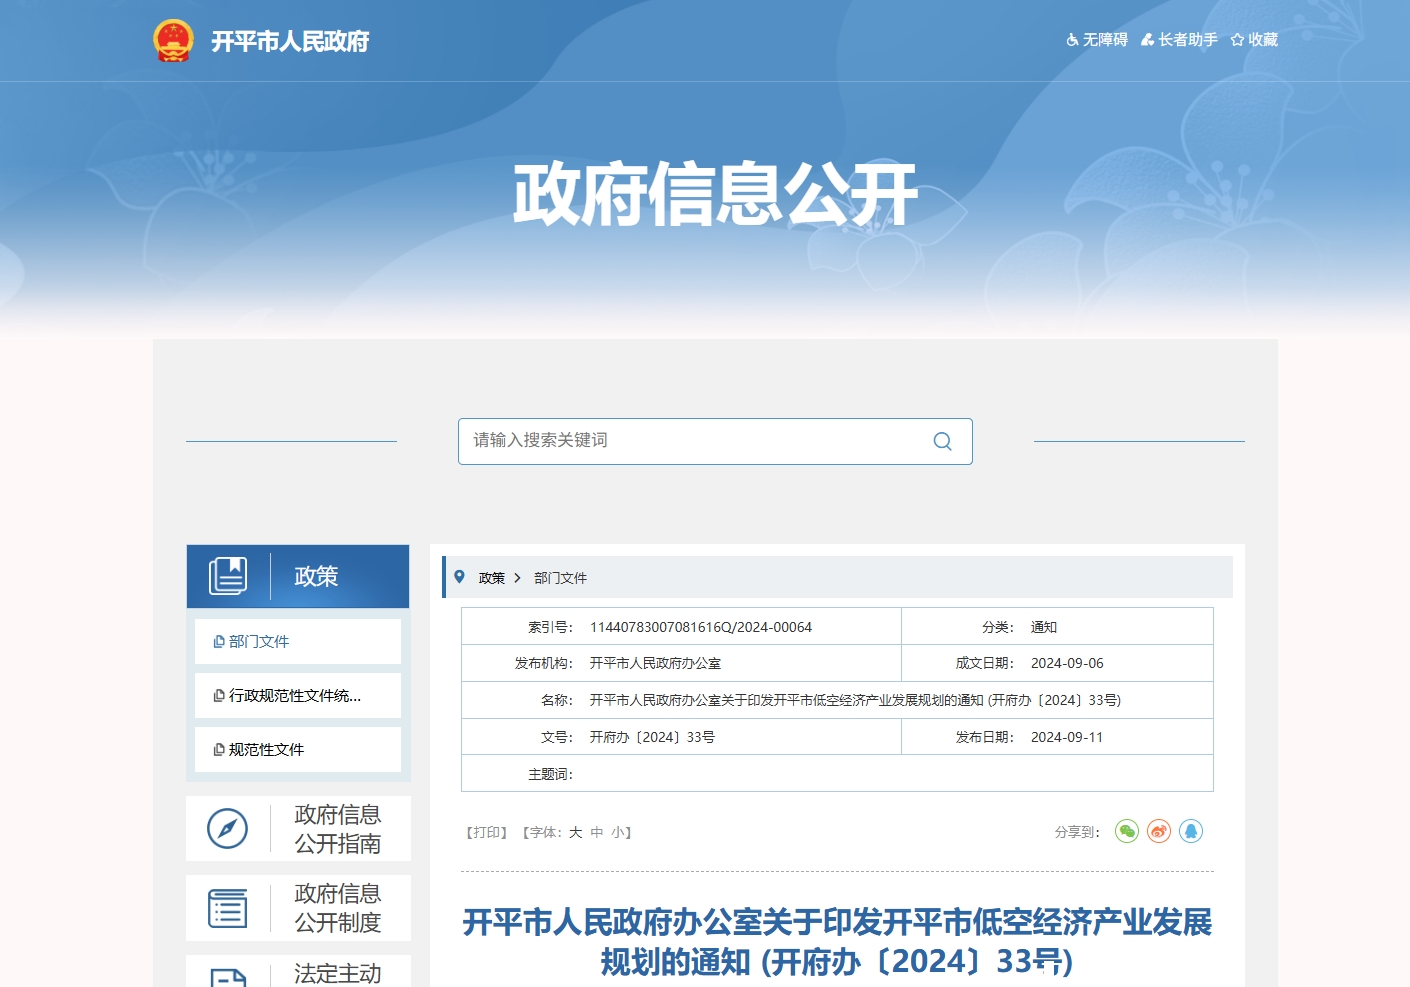Set font size to medium (中)
Screen dimensions: 1410x987
click(597, 832)
